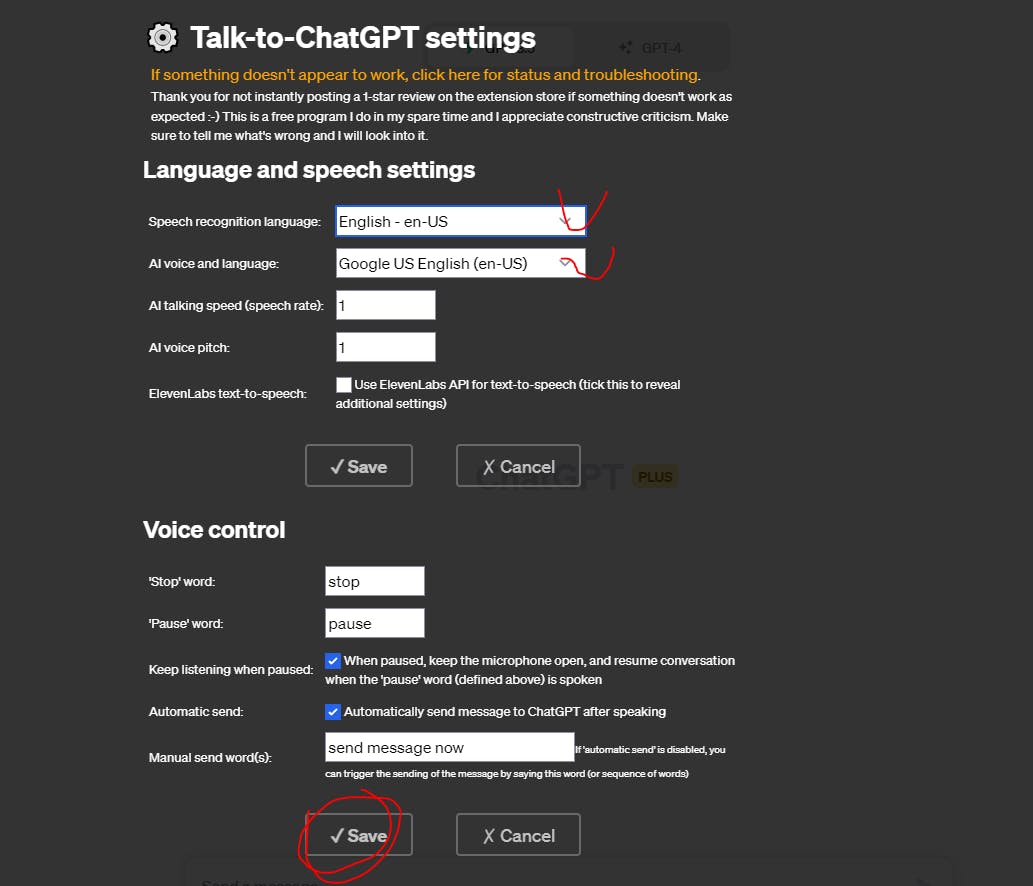
Task: Cancel the Voice control settings
Action: [518, 835]
